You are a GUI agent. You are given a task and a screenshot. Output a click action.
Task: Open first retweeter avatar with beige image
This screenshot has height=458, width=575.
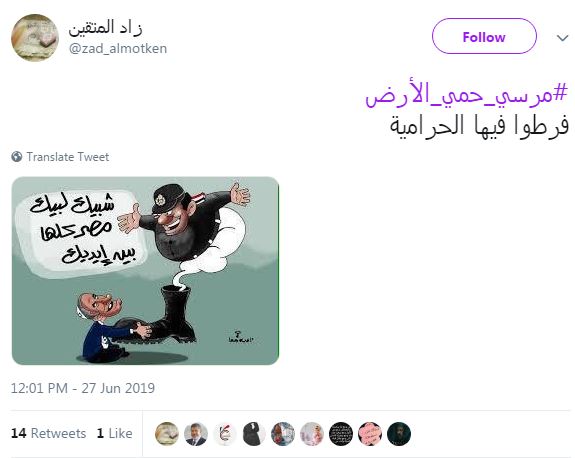(x=167, y=434)
